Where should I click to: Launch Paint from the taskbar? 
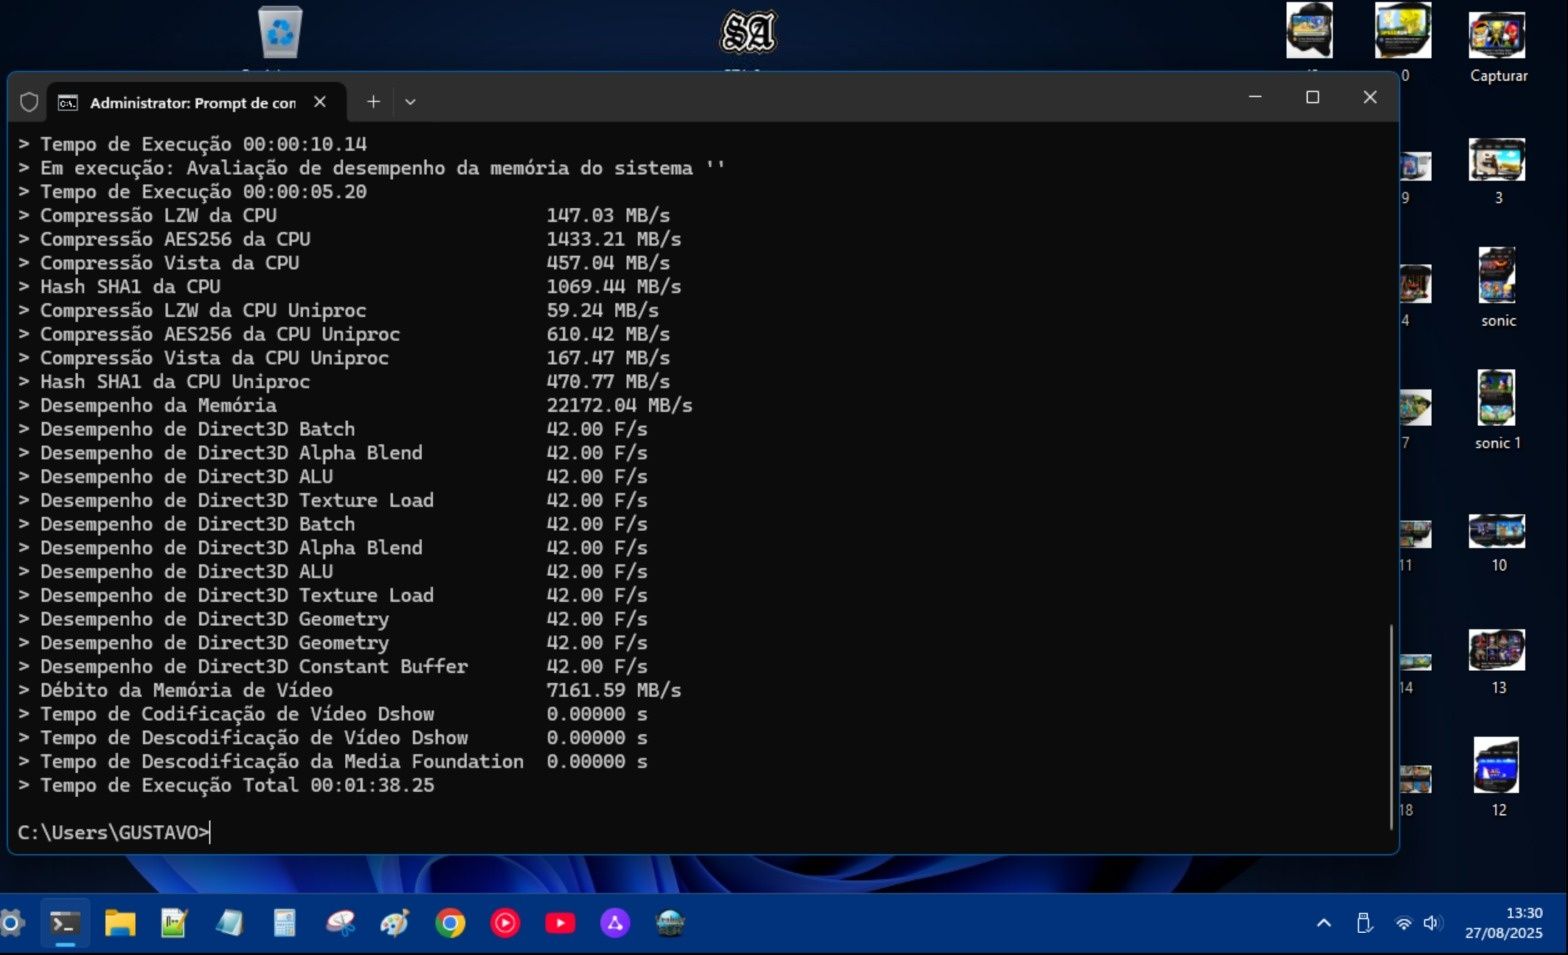pos(395,923)
